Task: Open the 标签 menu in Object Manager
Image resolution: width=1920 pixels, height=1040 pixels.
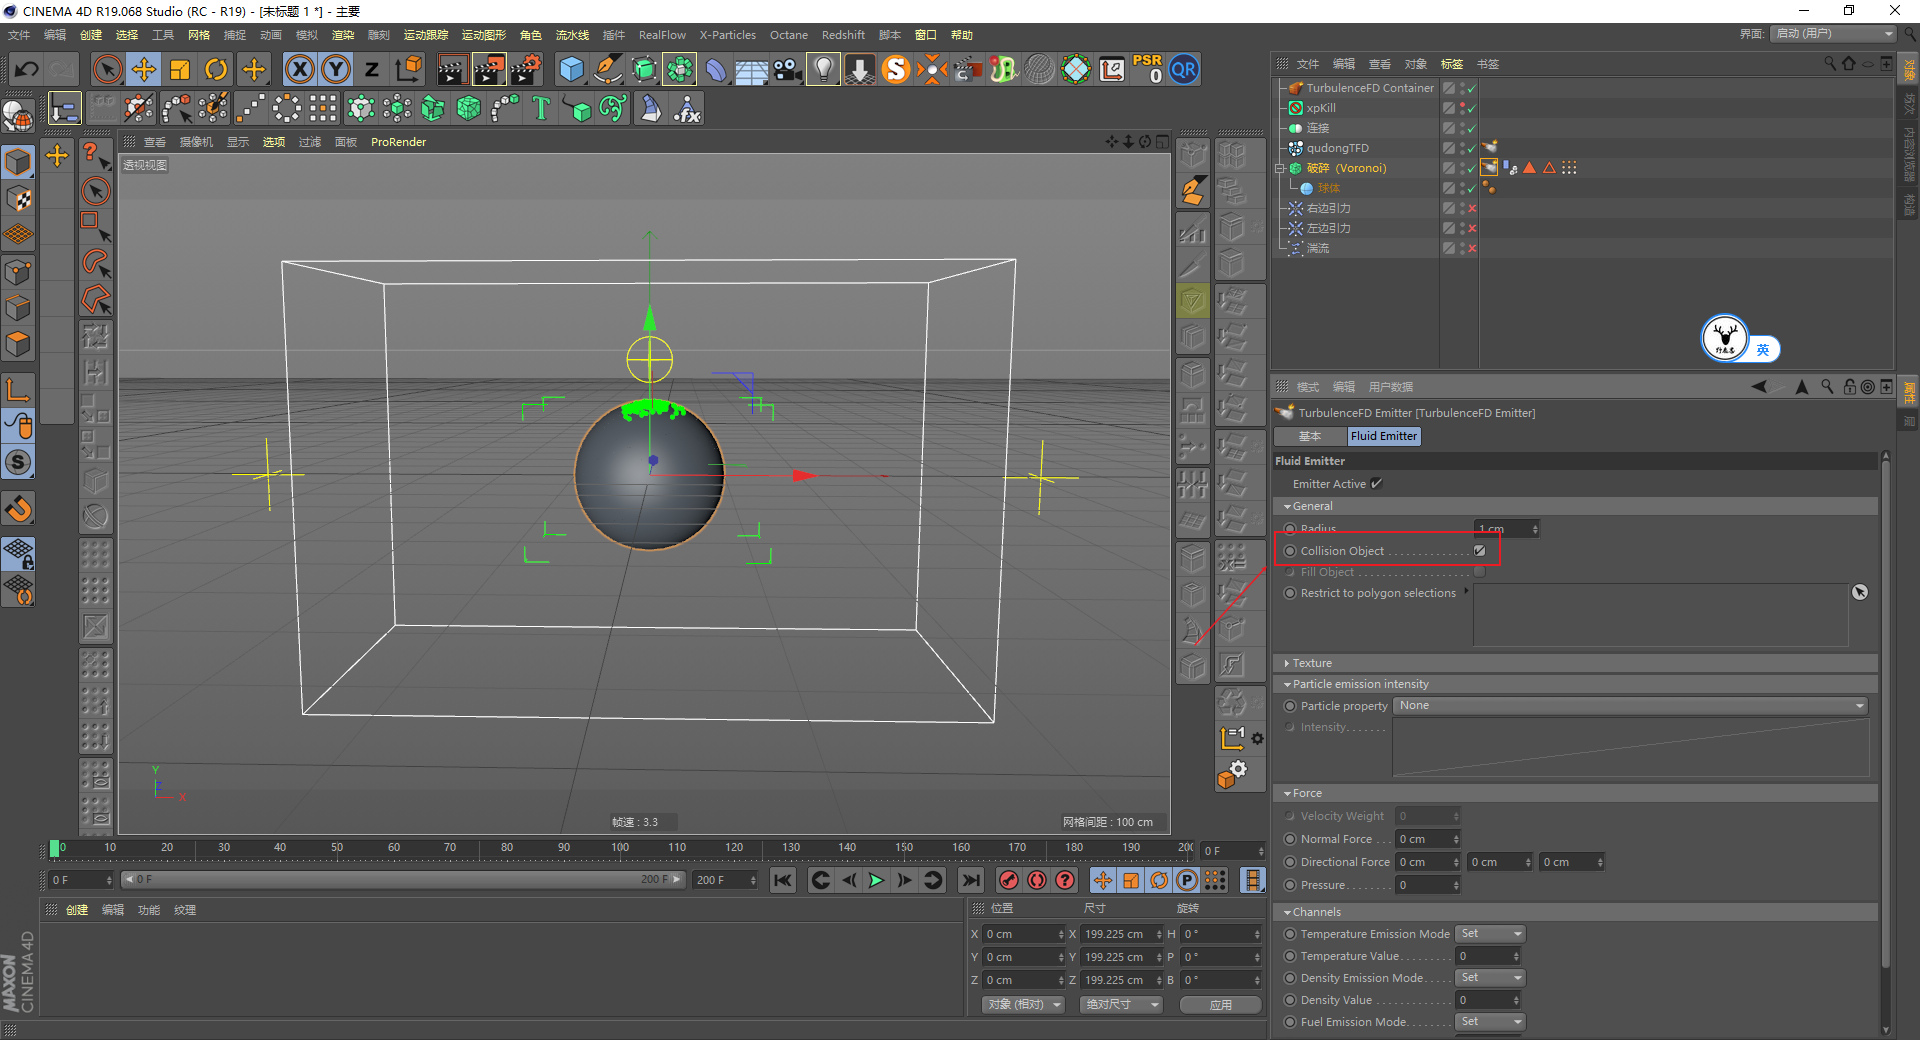Action: tap(1452, 64)
